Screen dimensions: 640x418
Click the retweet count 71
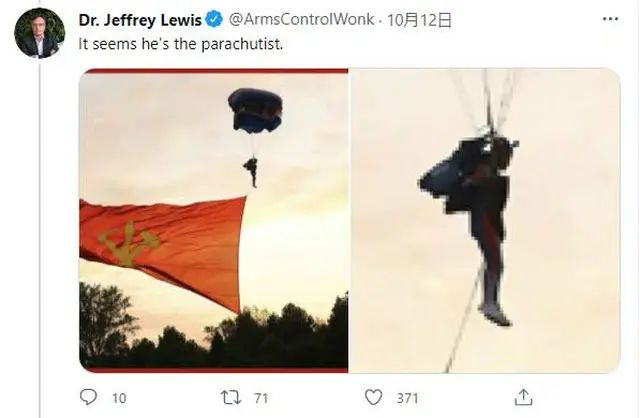[261, 398]
